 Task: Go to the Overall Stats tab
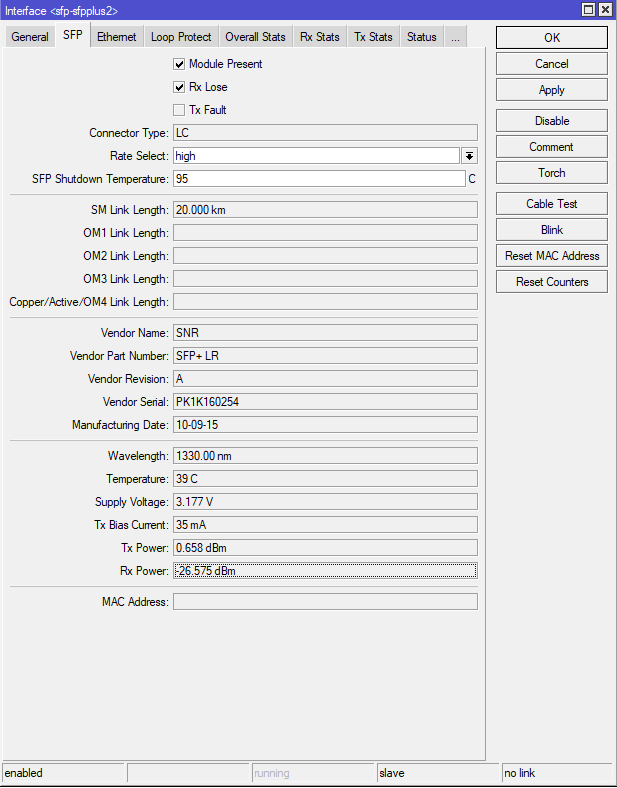(x=255, y=37)
